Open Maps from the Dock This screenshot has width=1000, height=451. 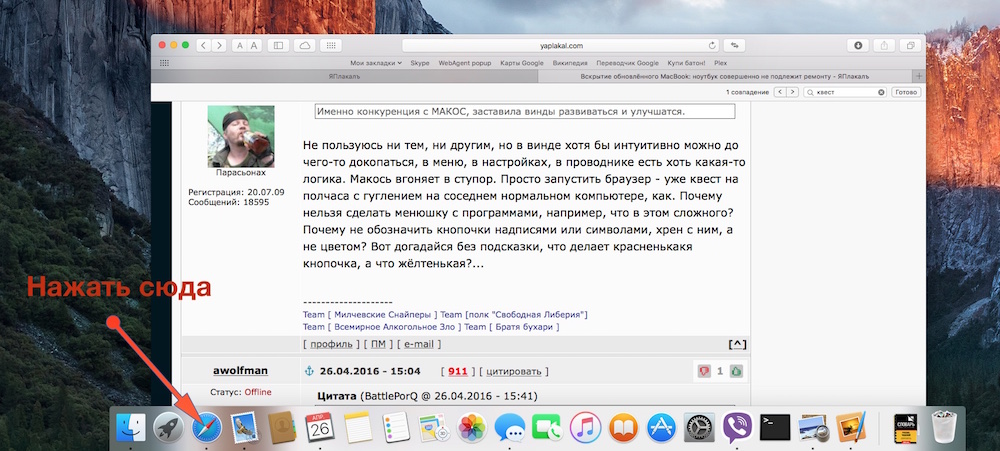point(434,427)
